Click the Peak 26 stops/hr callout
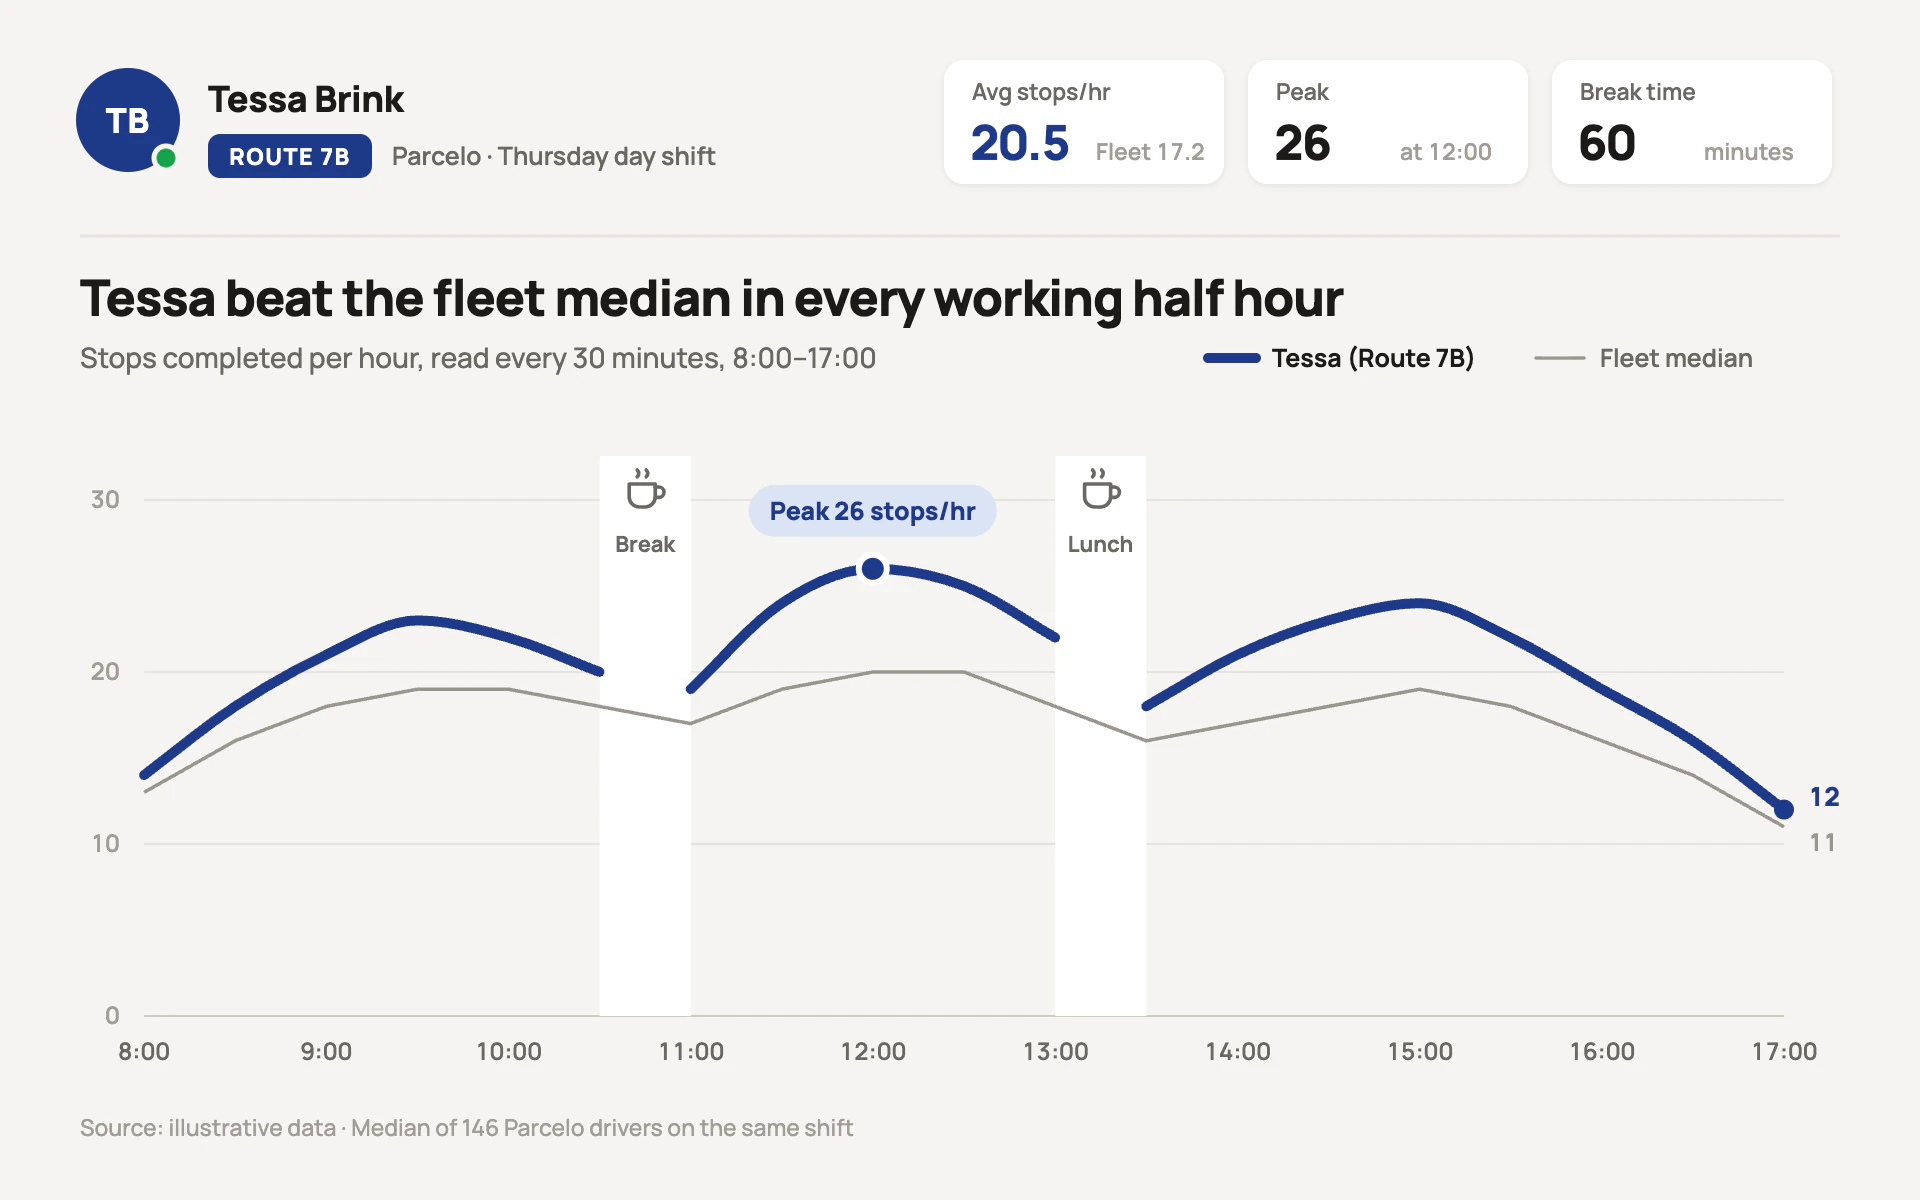 pos(872,511)
